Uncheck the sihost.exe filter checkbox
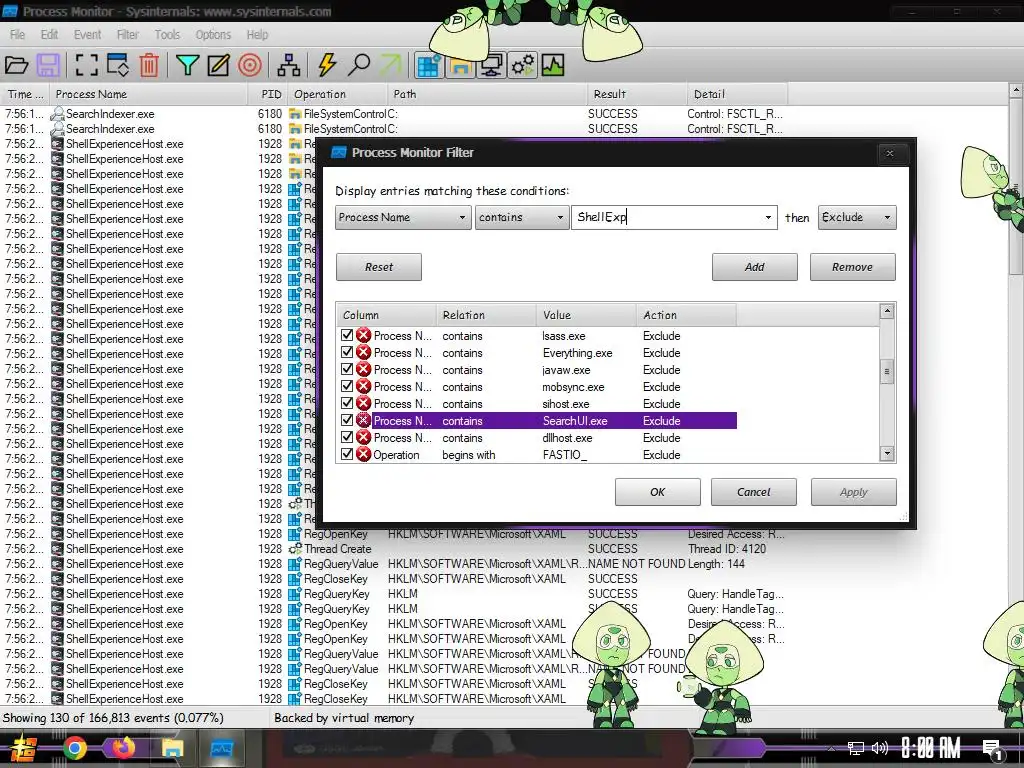Viewport: 1024px width, 768px height. click(x=347, y=403)
